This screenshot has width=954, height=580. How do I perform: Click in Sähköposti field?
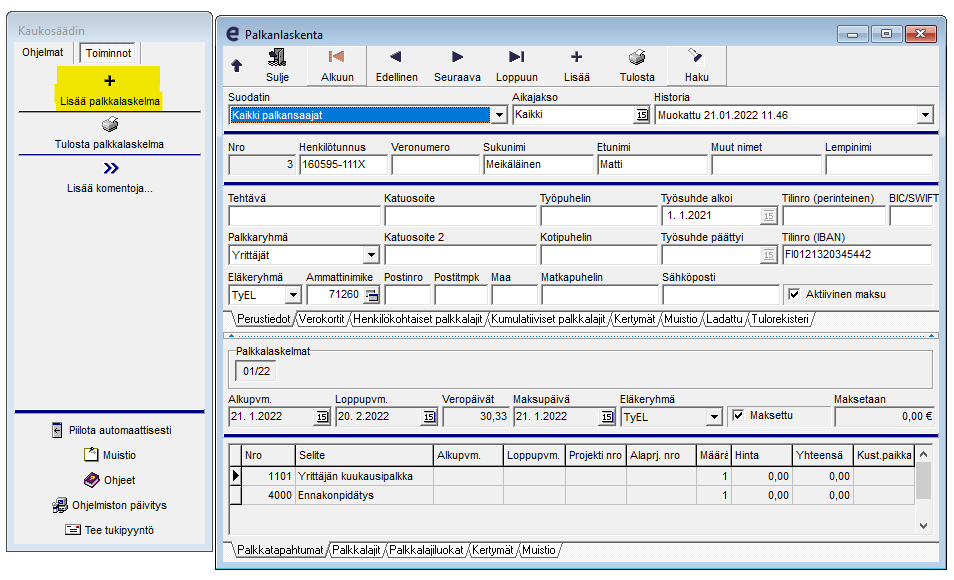[720, 295]
